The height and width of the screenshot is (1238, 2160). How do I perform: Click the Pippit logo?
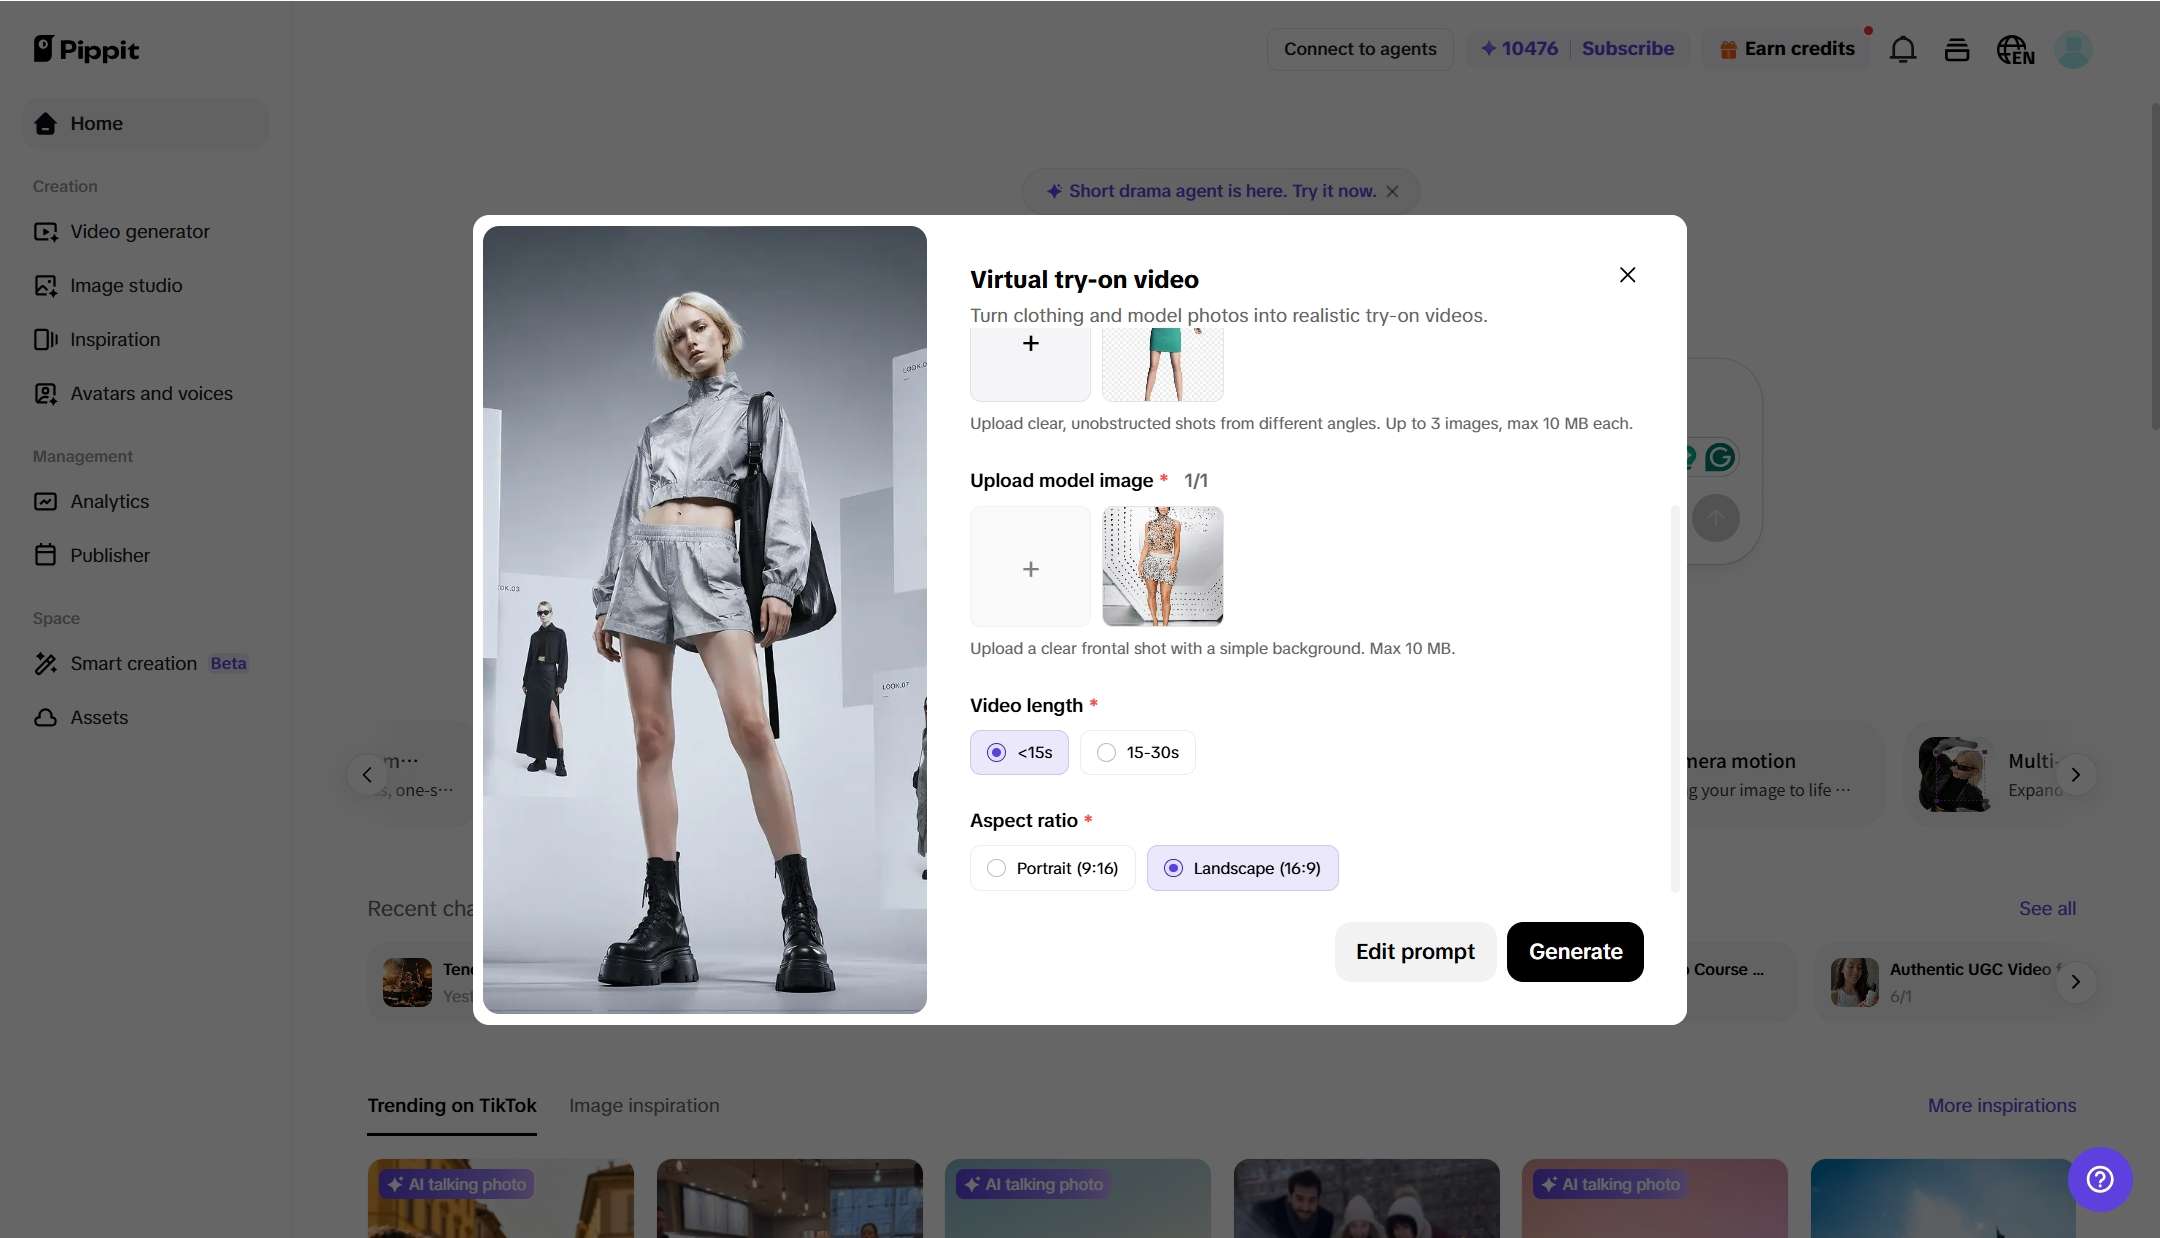pos(86,49)
